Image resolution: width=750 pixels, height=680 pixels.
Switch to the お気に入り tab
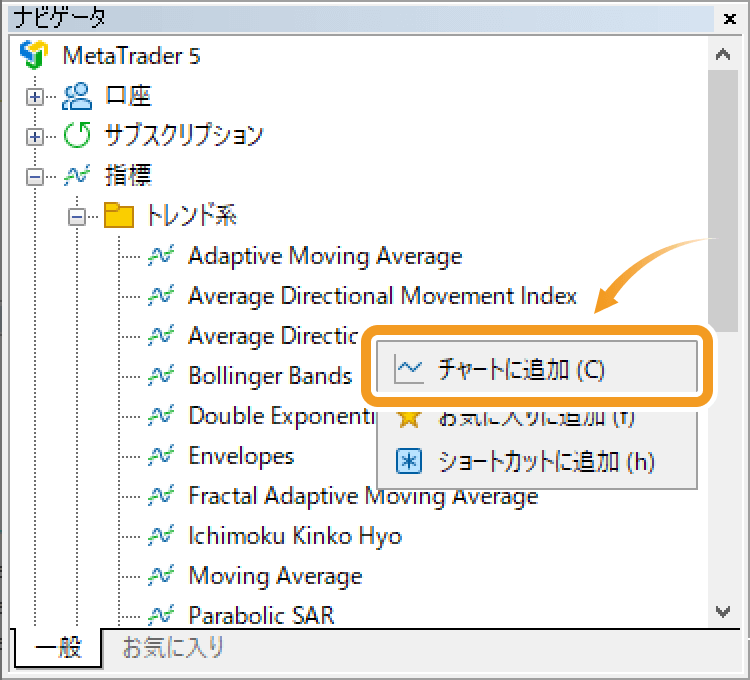173,648
